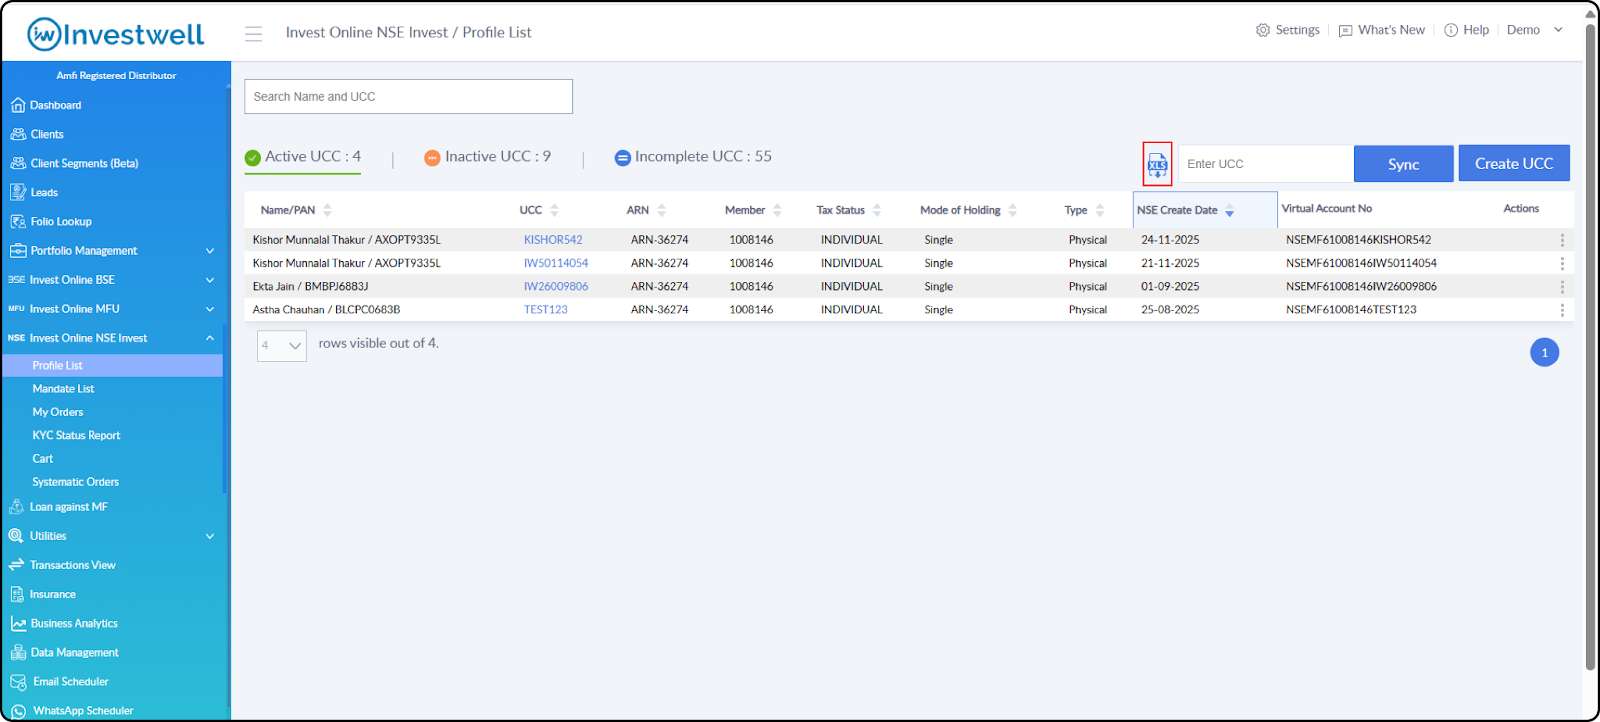This screenshot has width=1600, height=722.
Task: Switch to Inactive UCC tab
Action: click(488, 157)
